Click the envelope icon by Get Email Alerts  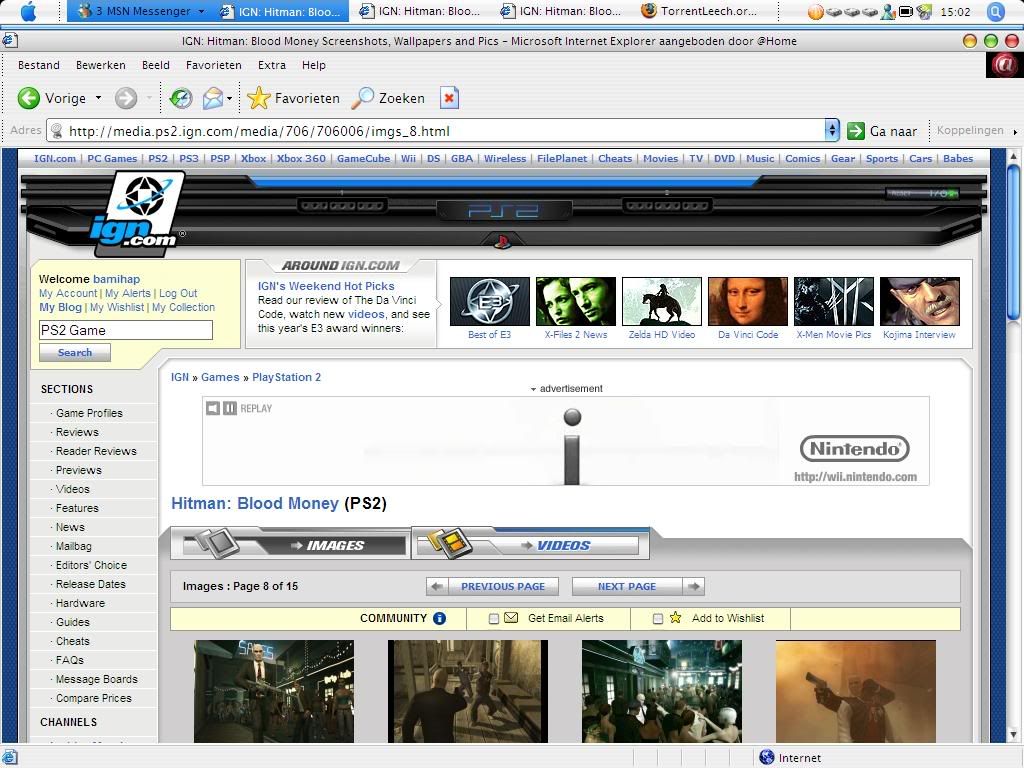(x=511, y=618)
